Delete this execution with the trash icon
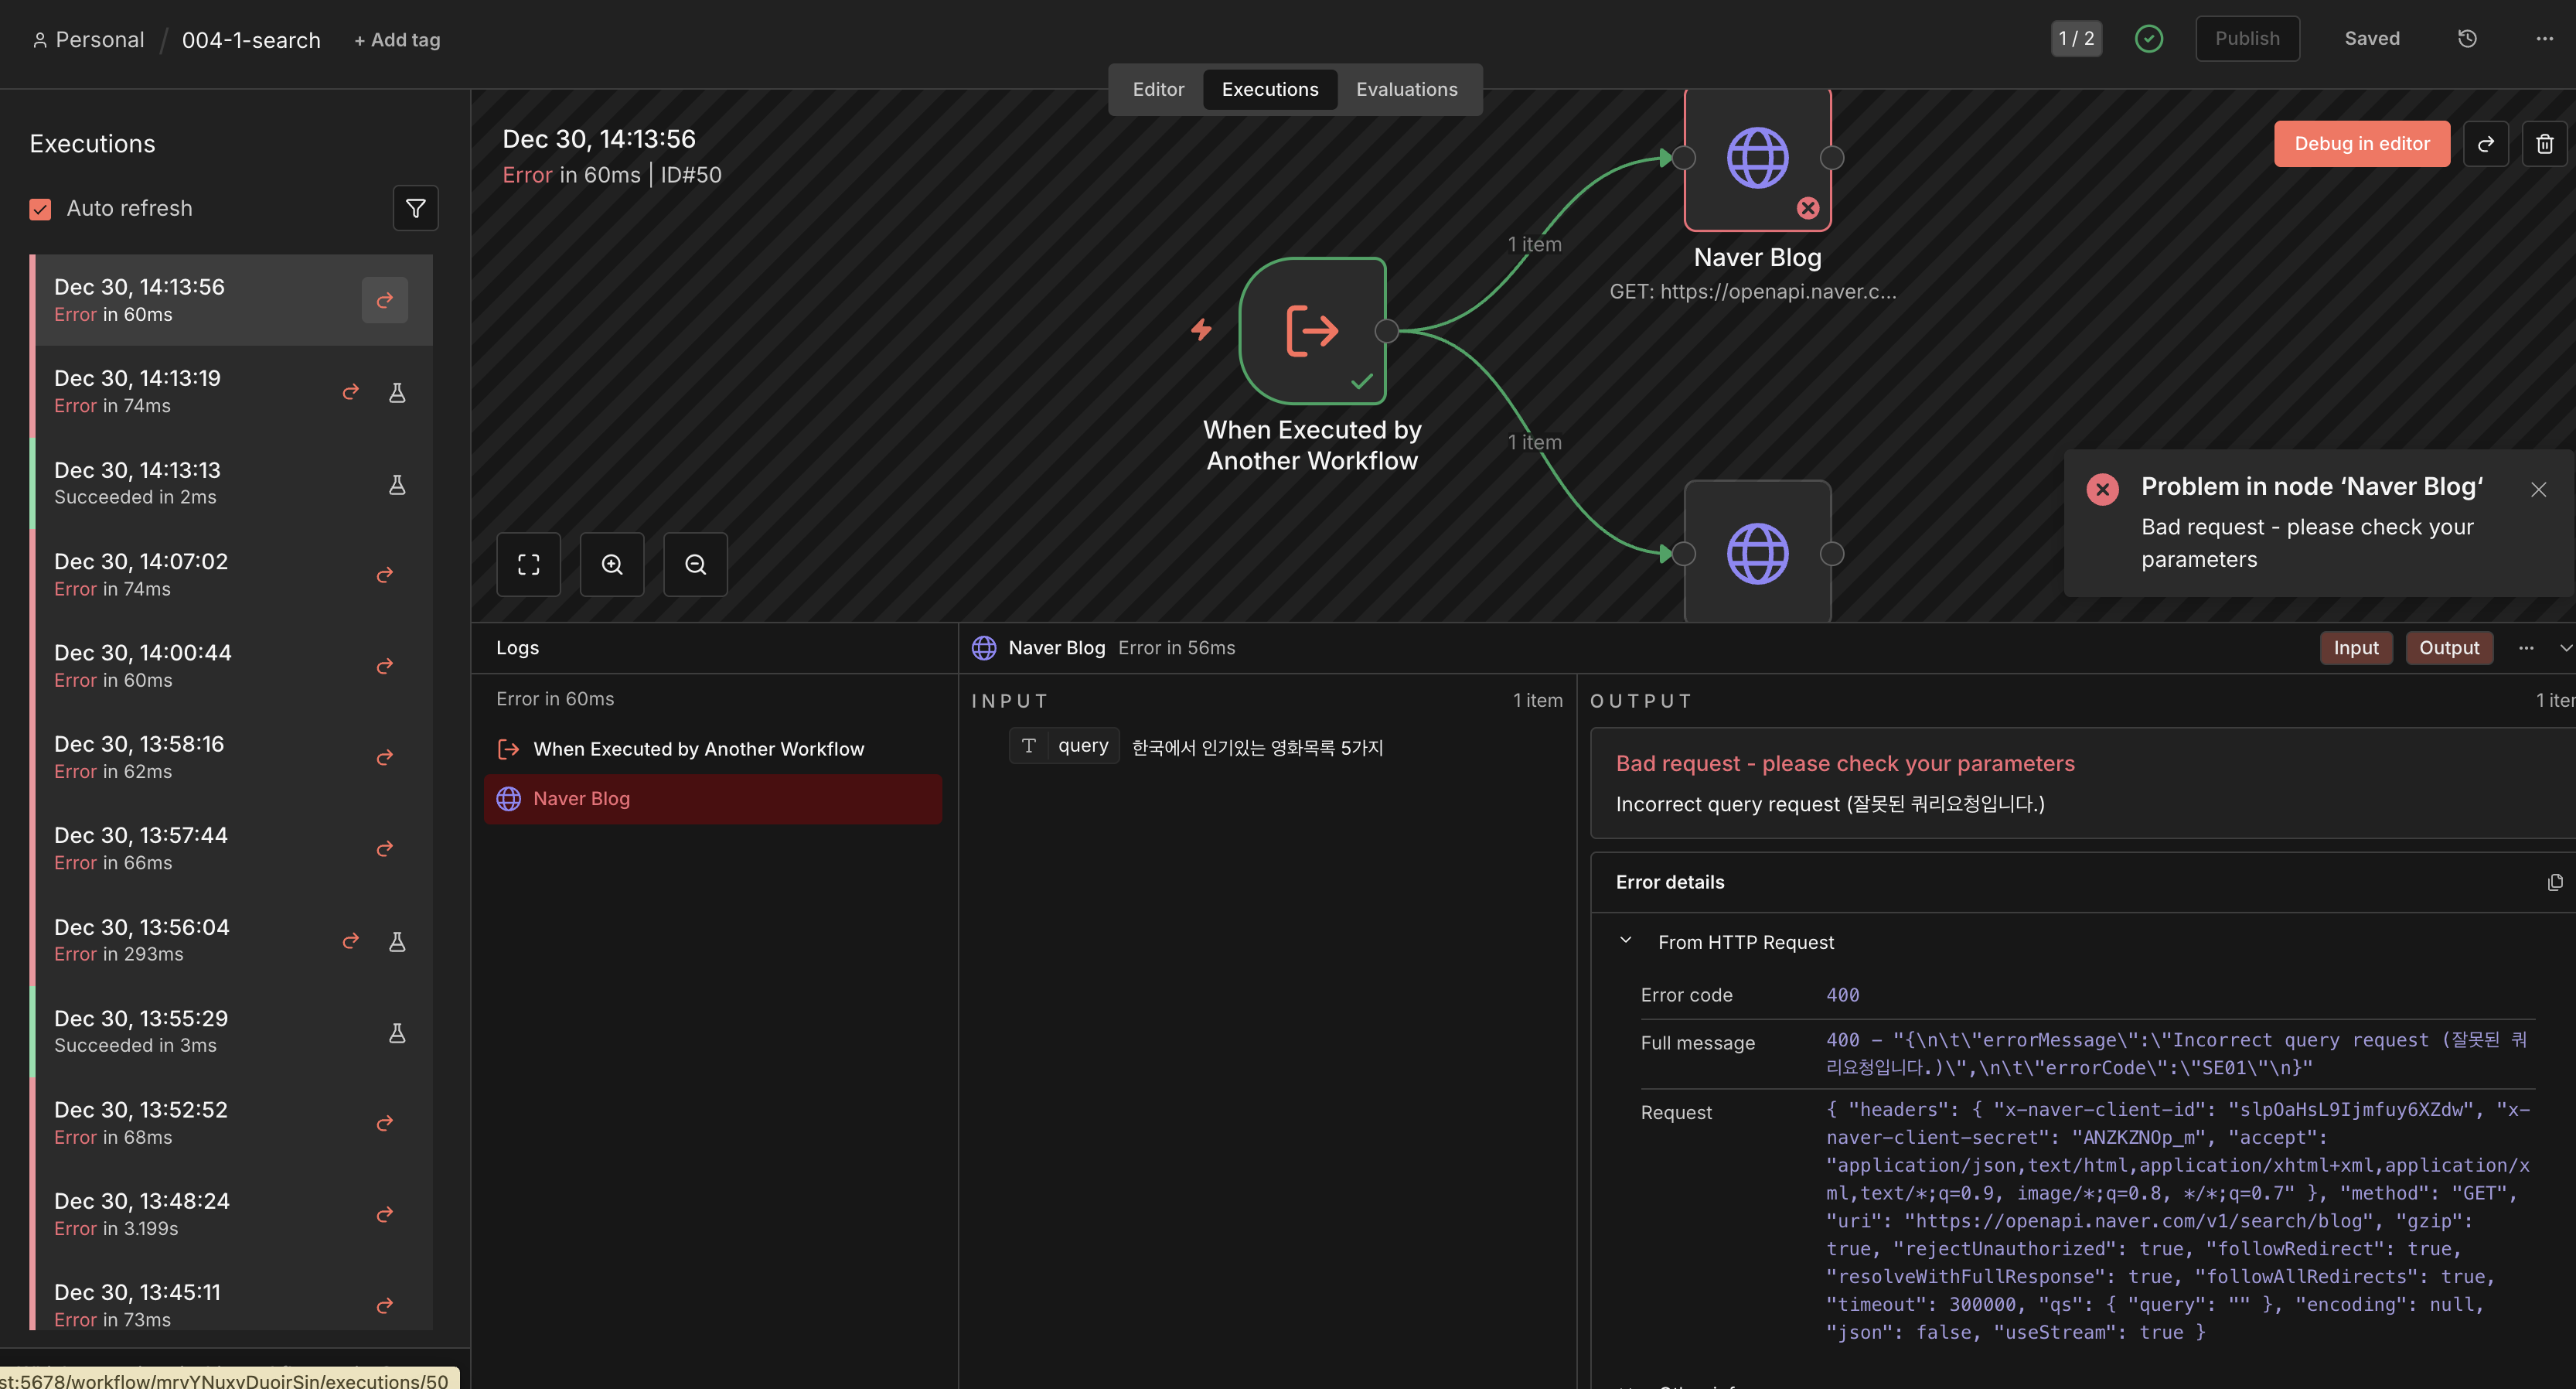 (x=2544, y=144)
